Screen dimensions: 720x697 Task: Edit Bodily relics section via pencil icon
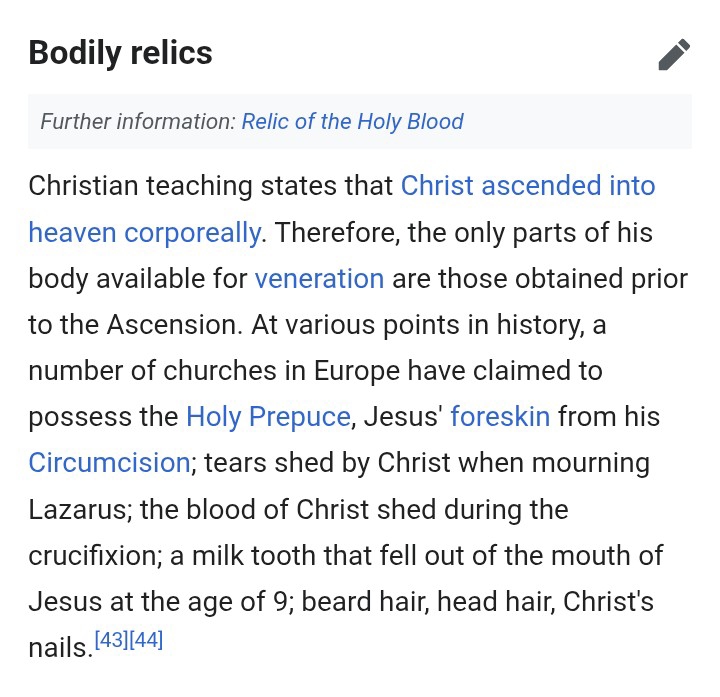point(674,55)
